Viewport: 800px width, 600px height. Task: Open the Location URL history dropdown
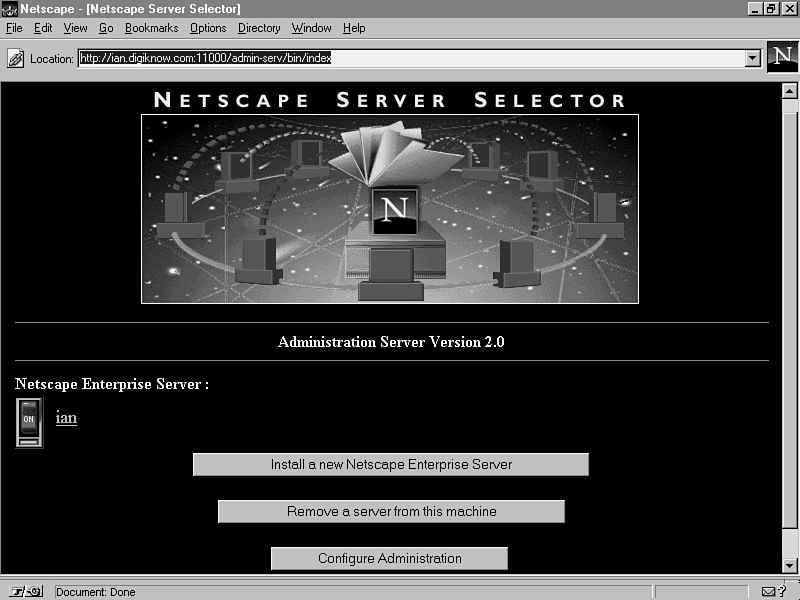(753, 58)
